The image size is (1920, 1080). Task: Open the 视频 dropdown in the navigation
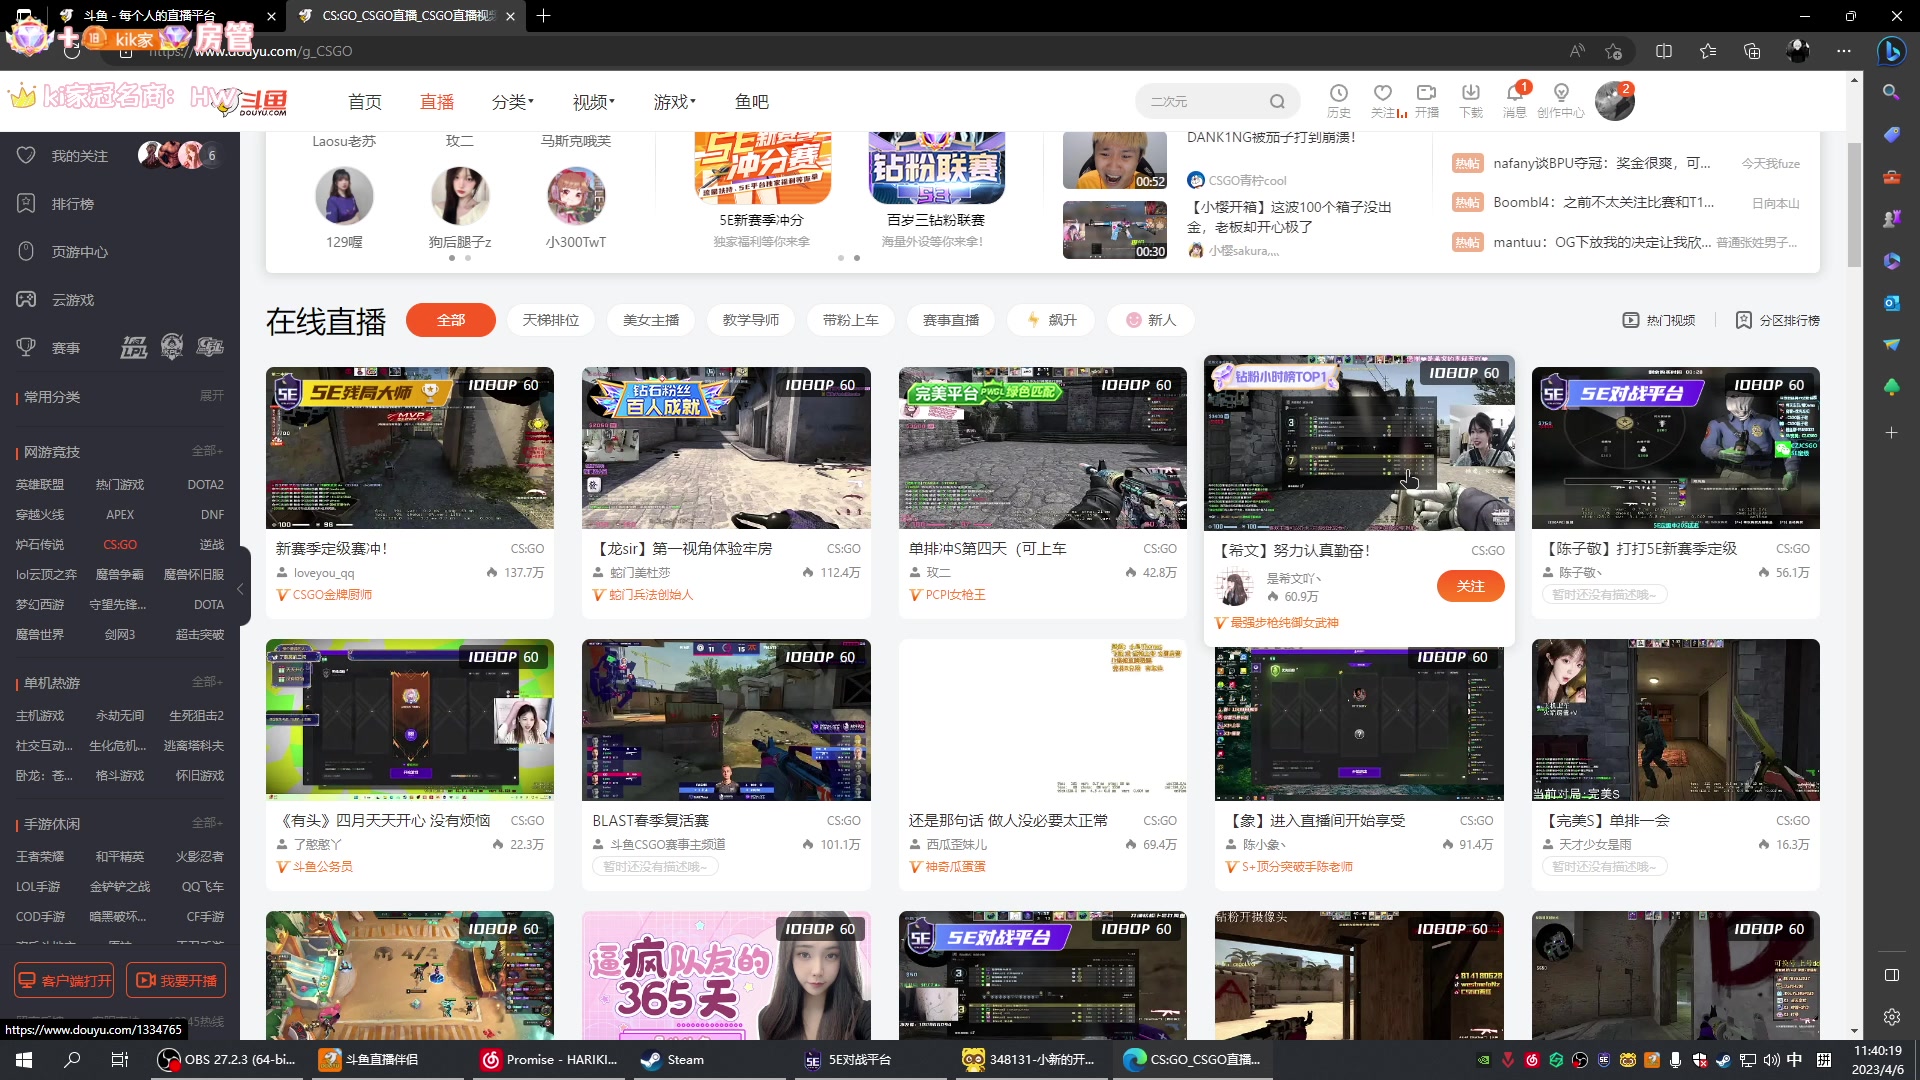pyautogui.click(x=594, y=102)
